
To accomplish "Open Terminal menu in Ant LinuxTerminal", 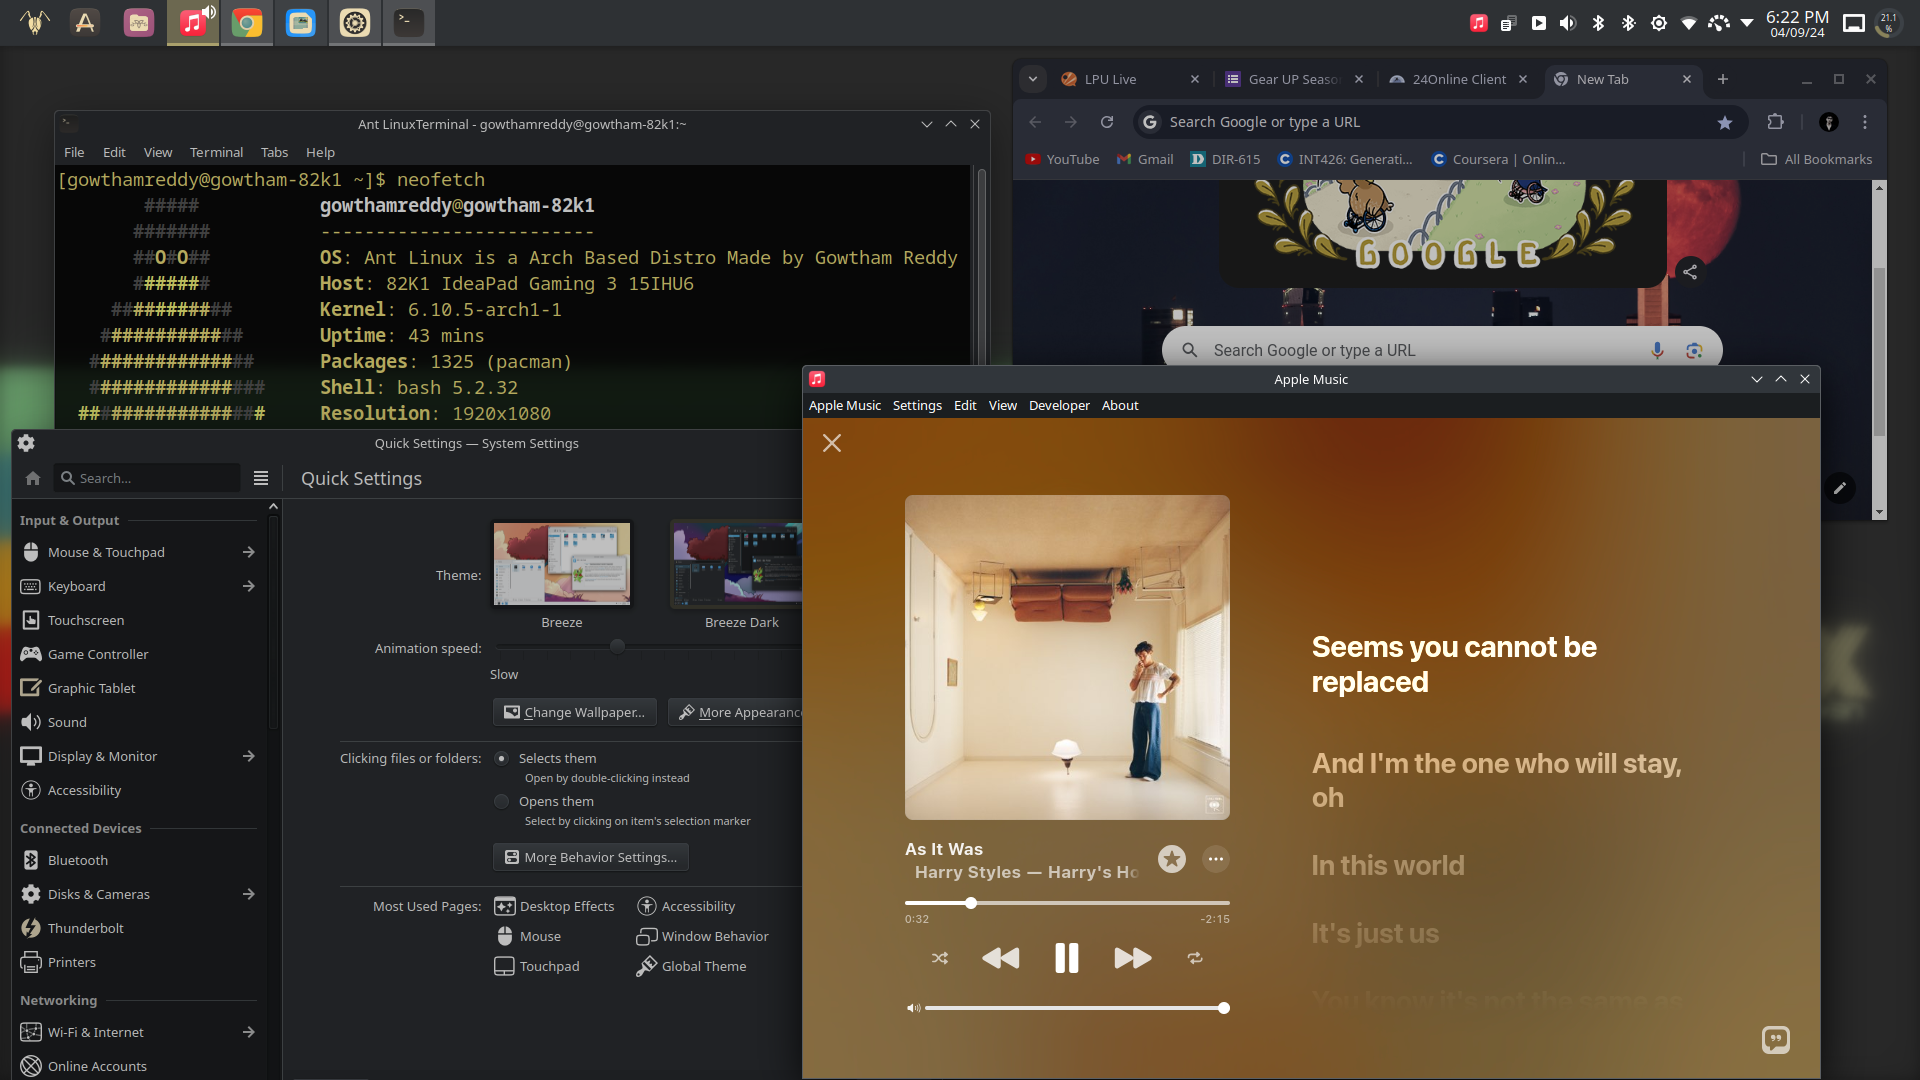I will (x=216, y=152).
